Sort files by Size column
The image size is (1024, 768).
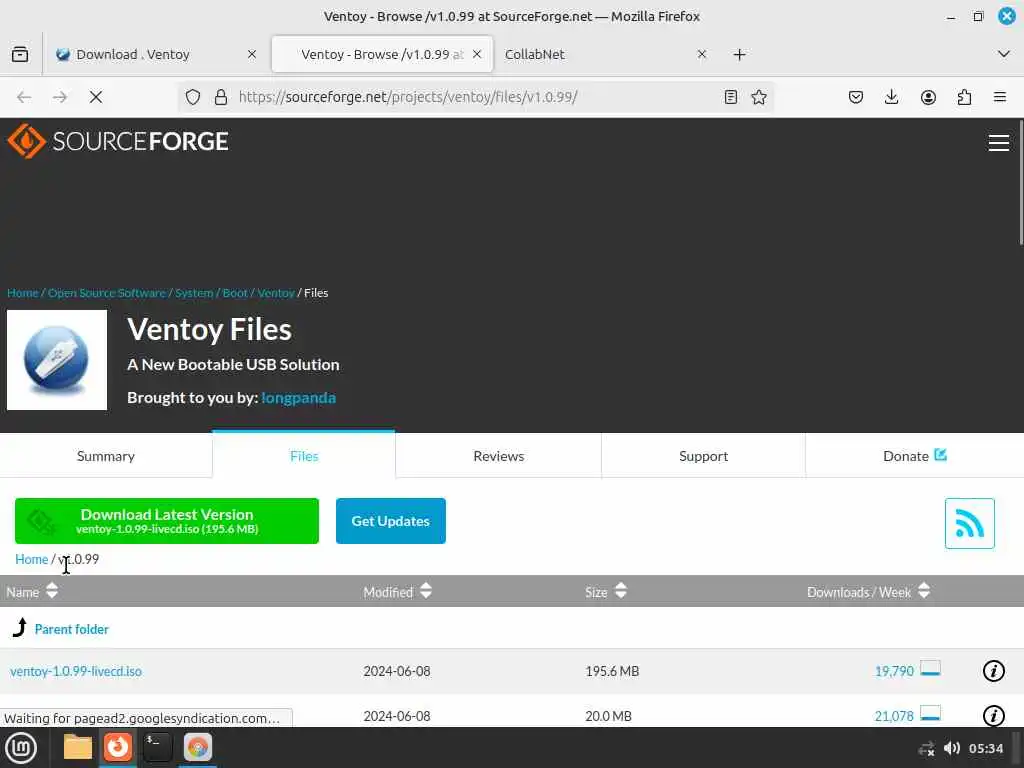606,592
